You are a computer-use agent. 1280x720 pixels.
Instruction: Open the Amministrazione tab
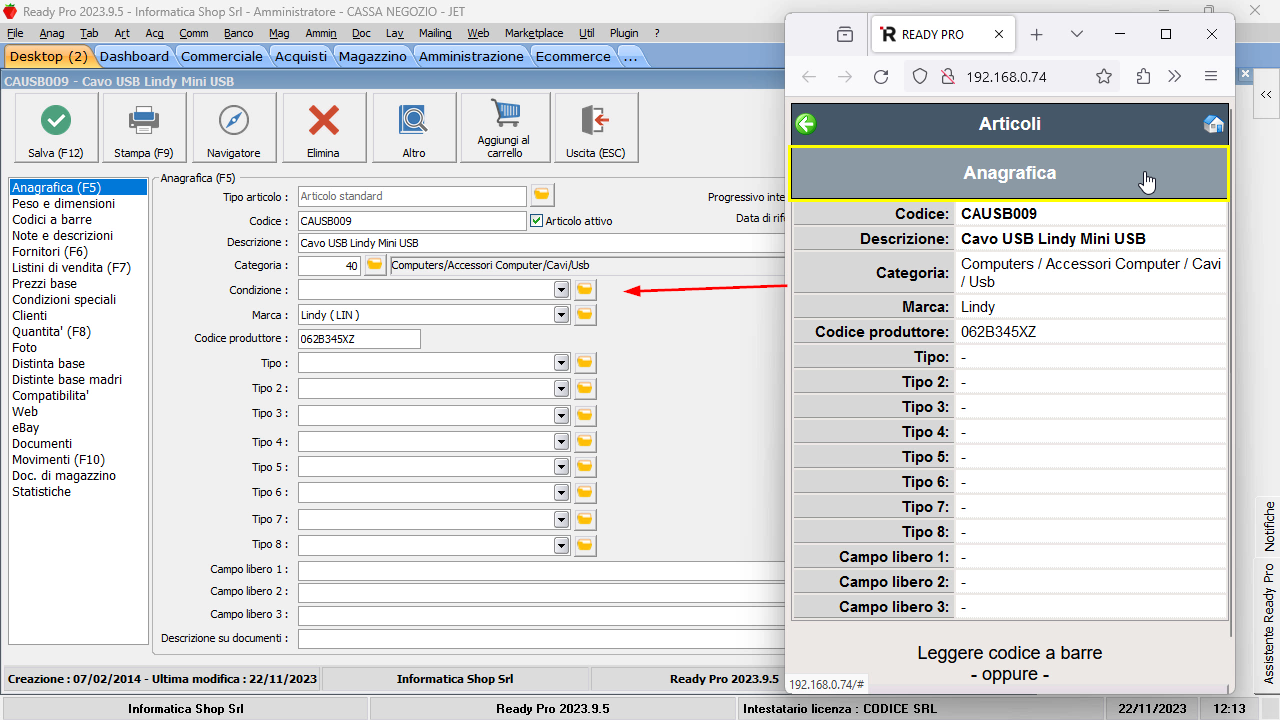[x=471, y=57]
